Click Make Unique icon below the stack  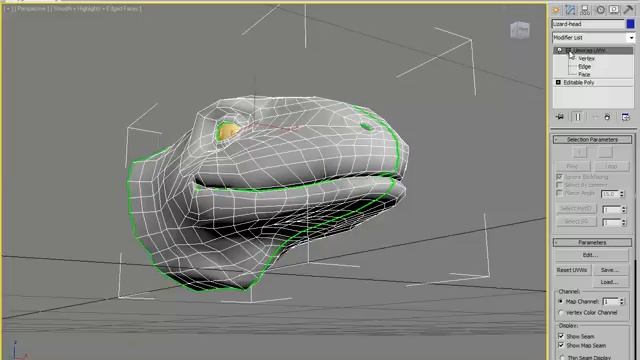pos(595,117)
